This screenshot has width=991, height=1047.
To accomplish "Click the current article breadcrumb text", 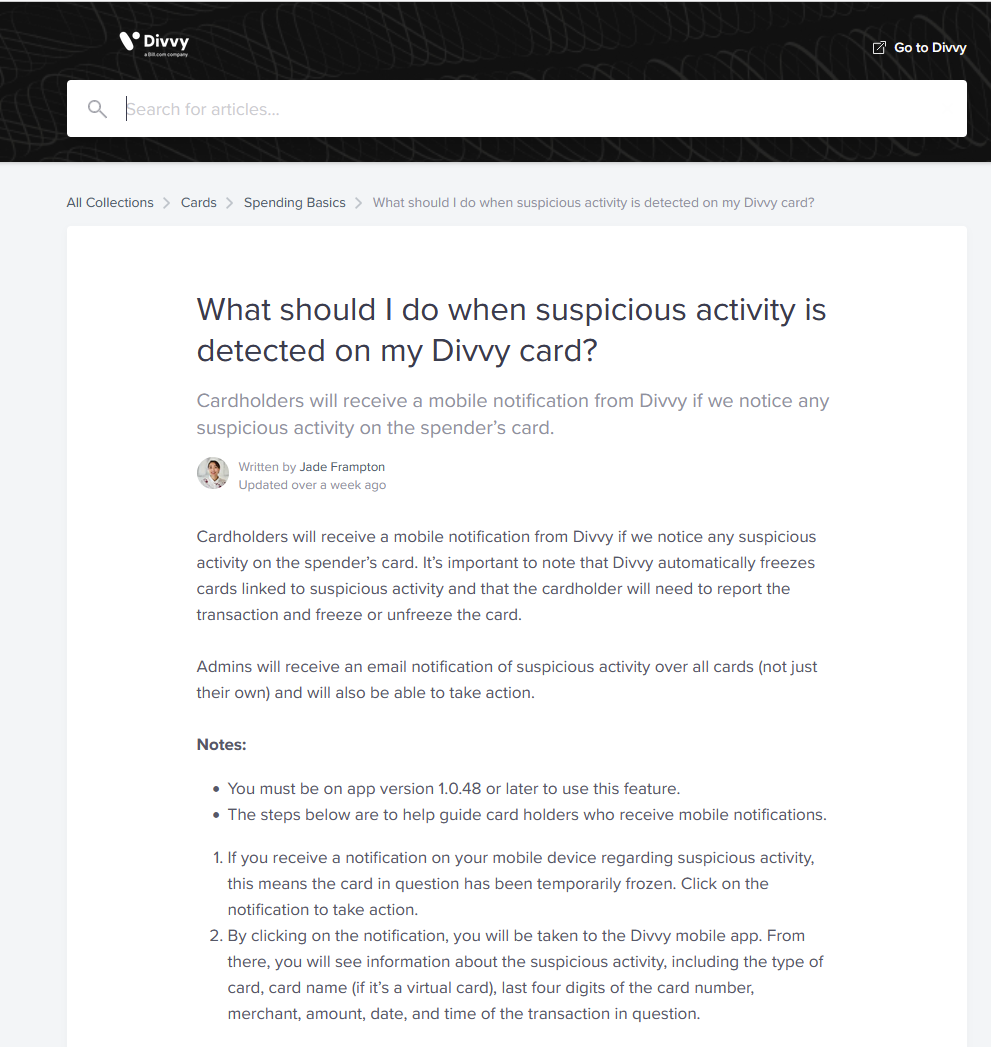I will (x=593, y=203).
